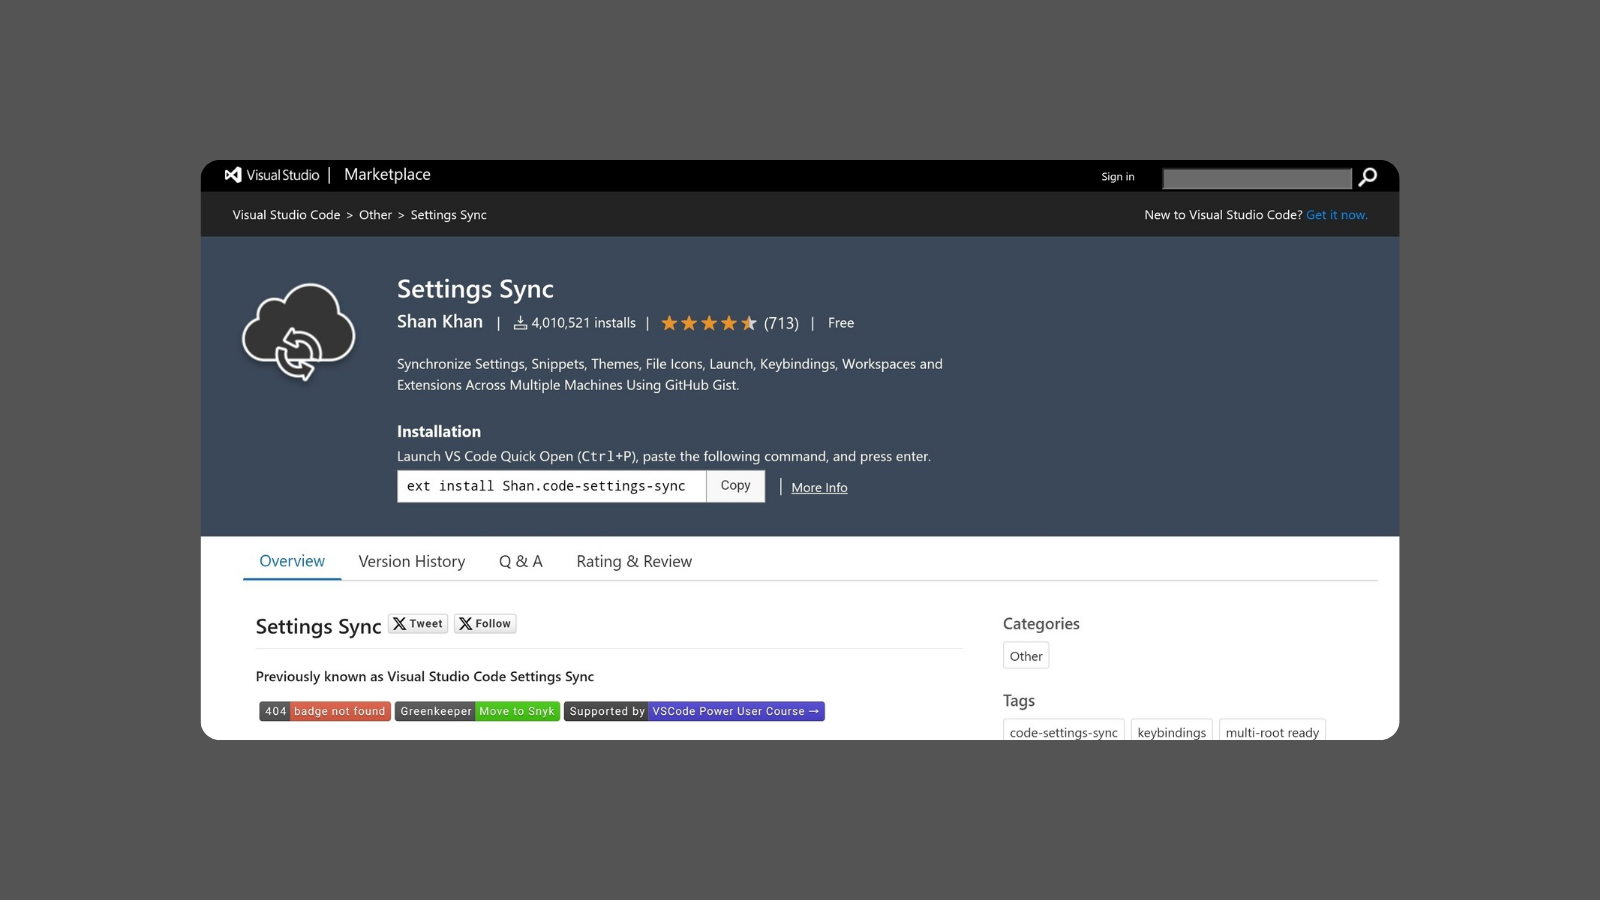Click the Greenkeeper Move to Snyk badge
Screen dimensions: 1600x900
pyautogui.click(x=477, y=711)
